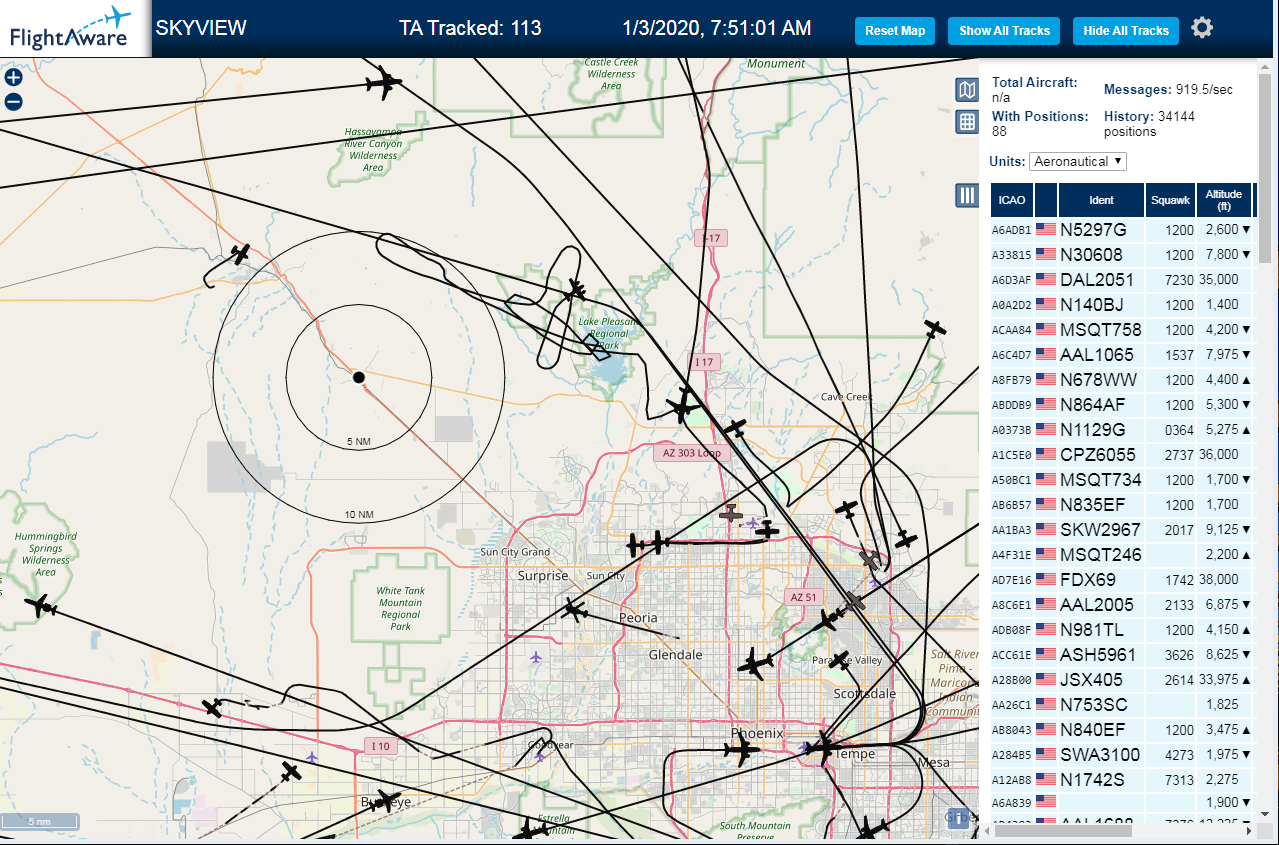This screenshot has width=1279, height=845.
Task: Open the Units dropdown set to Aeronautical
Action: 1078,161
